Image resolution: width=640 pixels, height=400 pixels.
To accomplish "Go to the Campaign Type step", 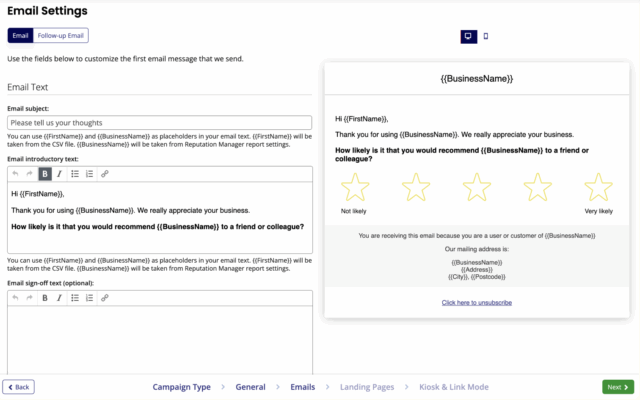I will tap(182, 387).
